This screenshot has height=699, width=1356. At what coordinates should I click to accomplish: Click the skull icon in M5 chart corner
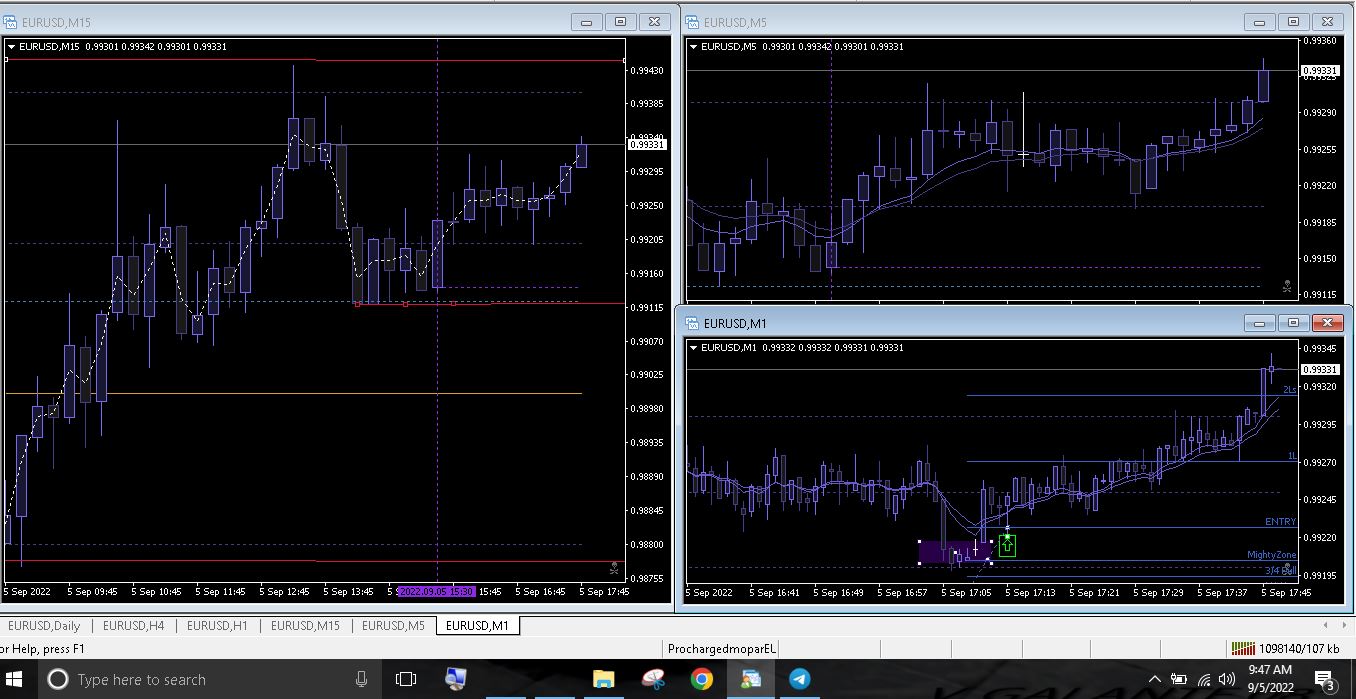tap(1286, 286)
